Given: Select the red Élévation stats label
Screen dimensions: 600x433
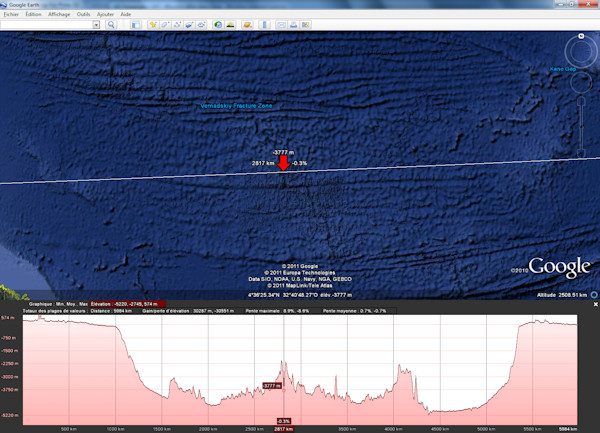Looking at the screenshot, I should point(127,304).
